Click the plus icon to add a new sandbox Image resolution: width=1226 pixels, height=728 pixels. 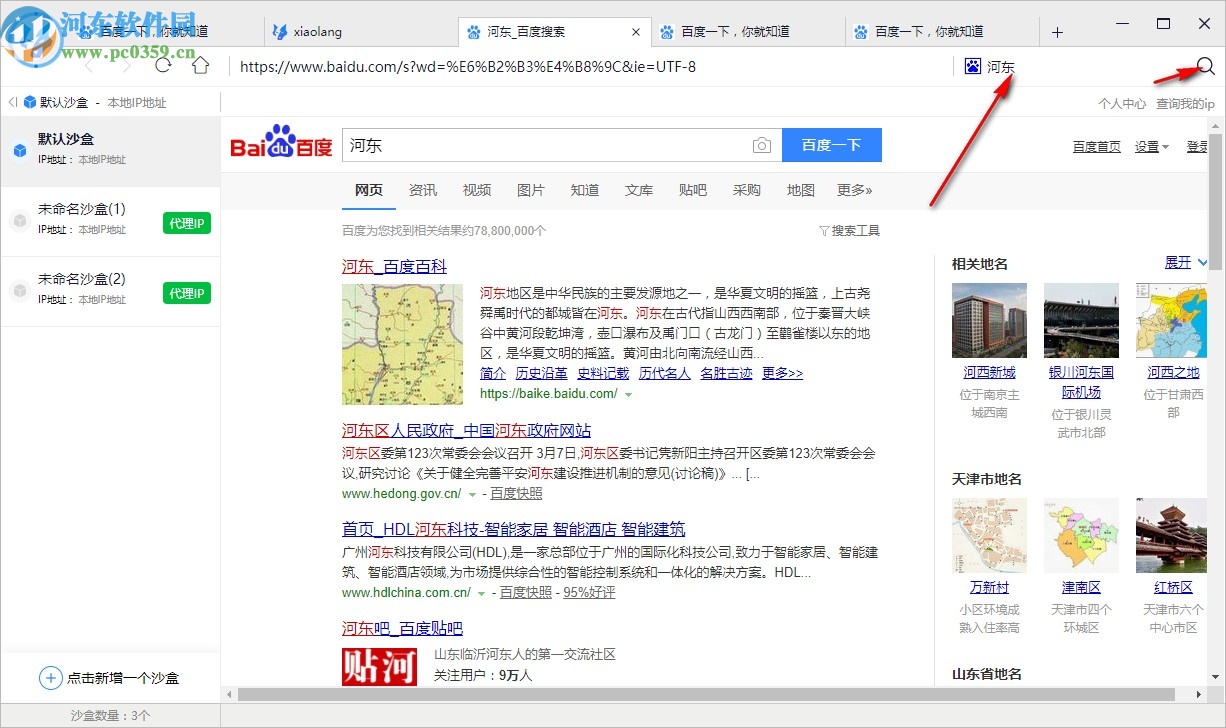tap(50, 678)
